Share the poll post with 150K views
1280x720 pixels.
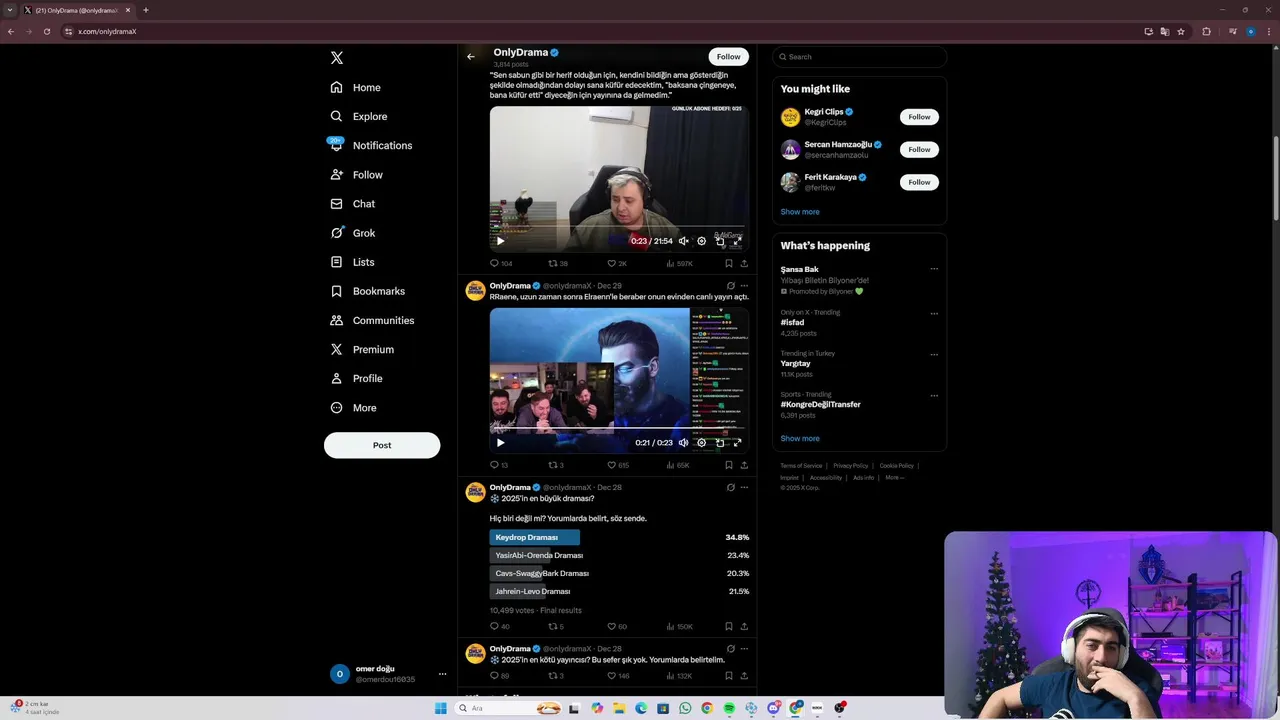(744, 627)
